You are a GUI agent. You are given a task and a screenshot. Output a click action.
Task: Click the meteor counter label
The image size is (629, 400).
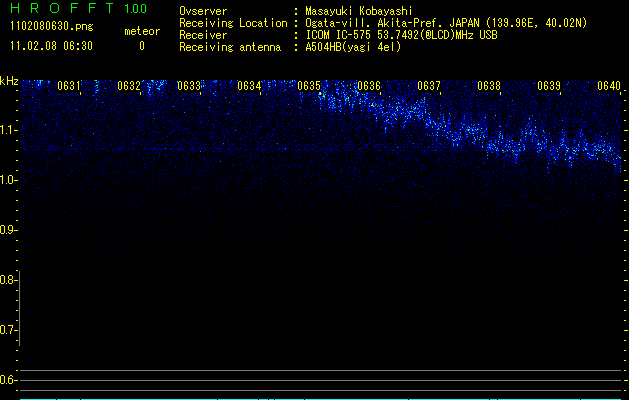pyautogui.click(x=142, y=31)
